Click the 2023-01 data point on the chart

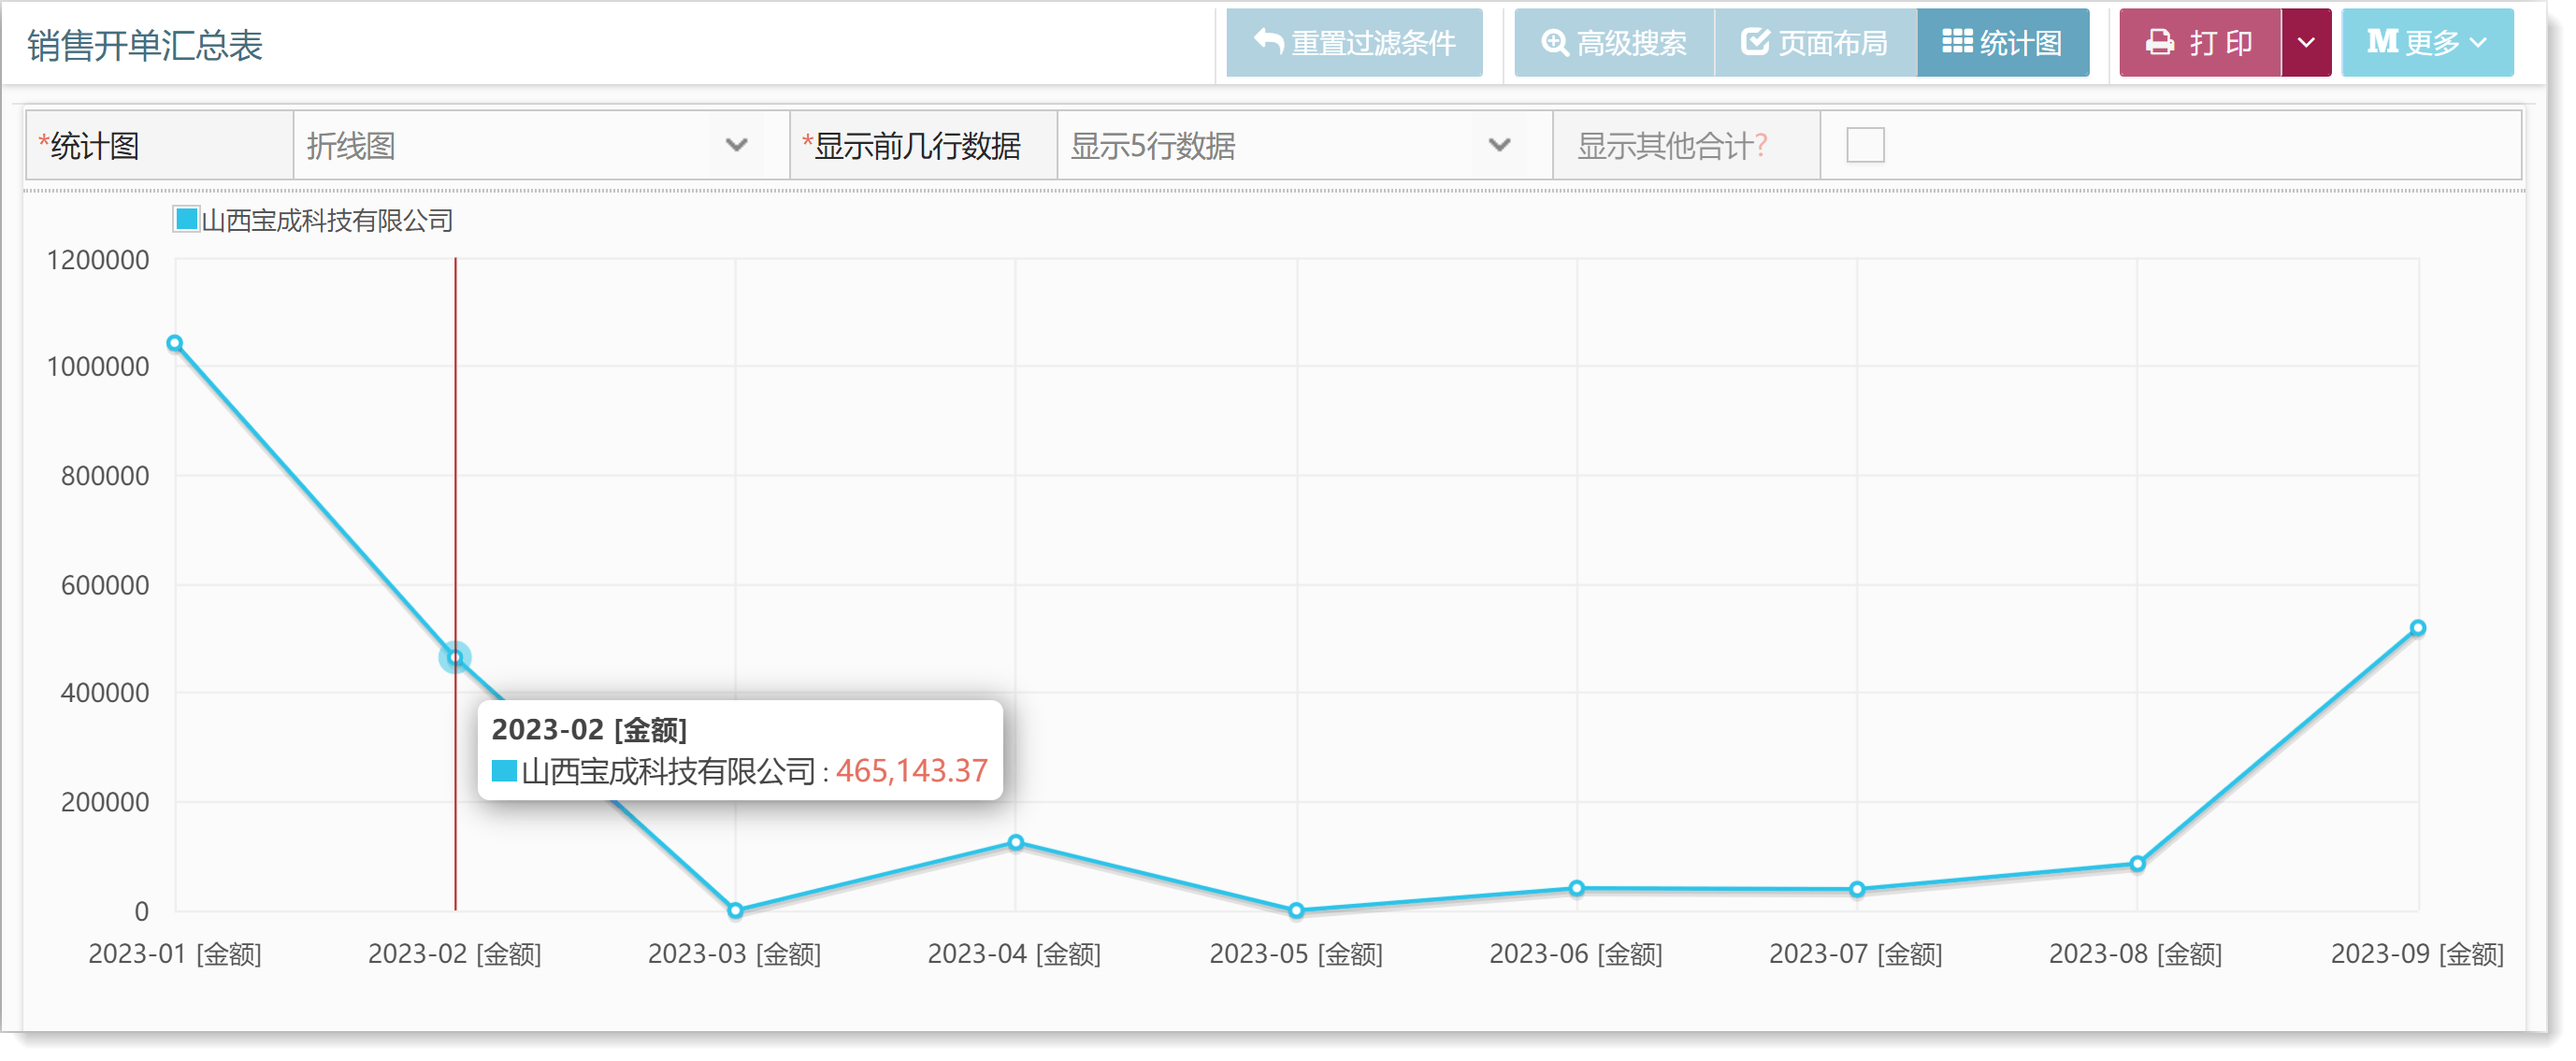point(175,343)
